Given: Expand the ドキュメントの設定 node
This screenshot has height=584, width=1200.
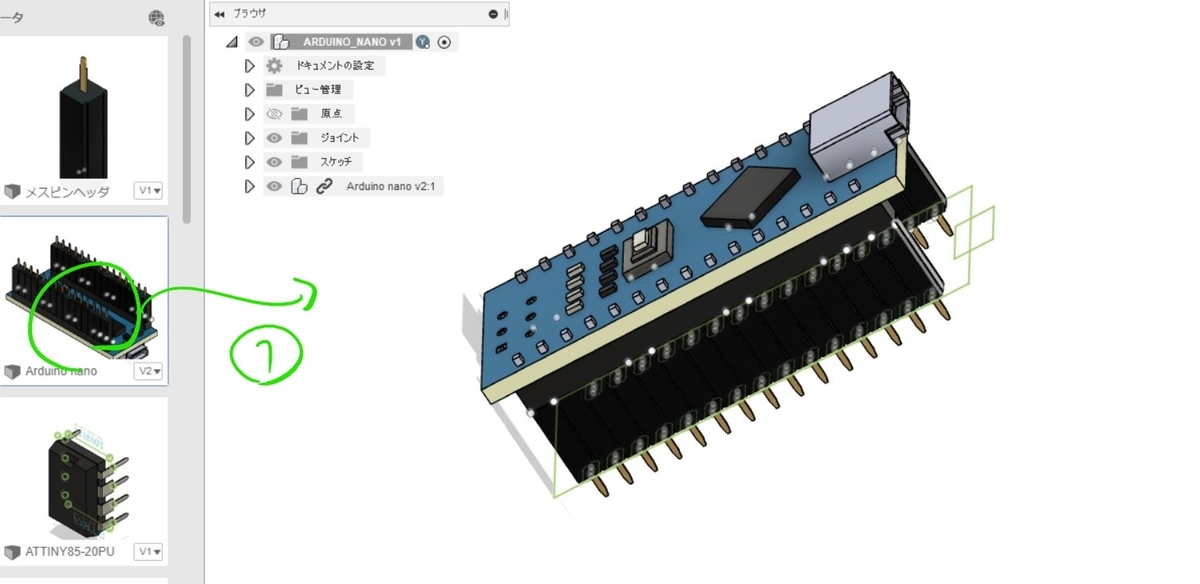Looking at the screenshot, I should 250,66.
